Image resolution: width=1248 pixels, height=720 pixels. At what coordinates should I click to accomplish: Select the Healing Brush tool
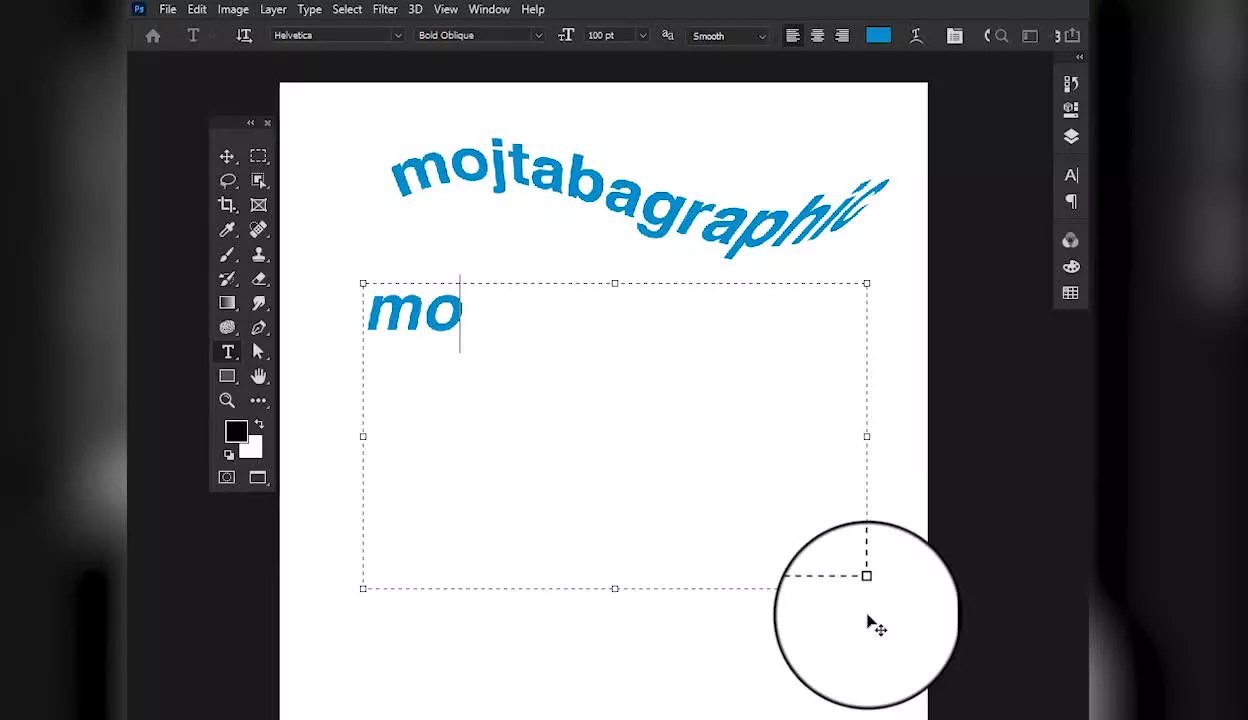258,229
